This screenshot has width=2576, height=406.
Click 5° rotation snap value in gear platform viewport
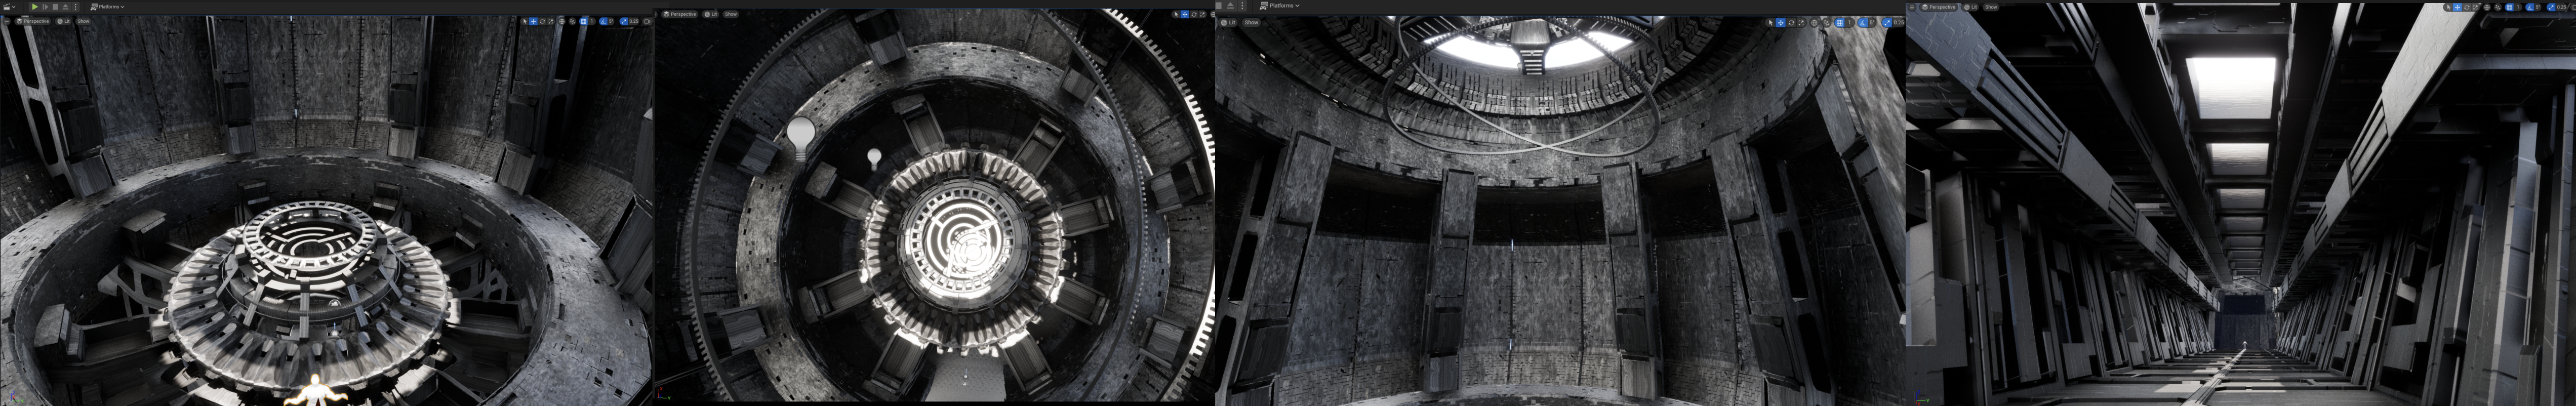pos(612,21)
